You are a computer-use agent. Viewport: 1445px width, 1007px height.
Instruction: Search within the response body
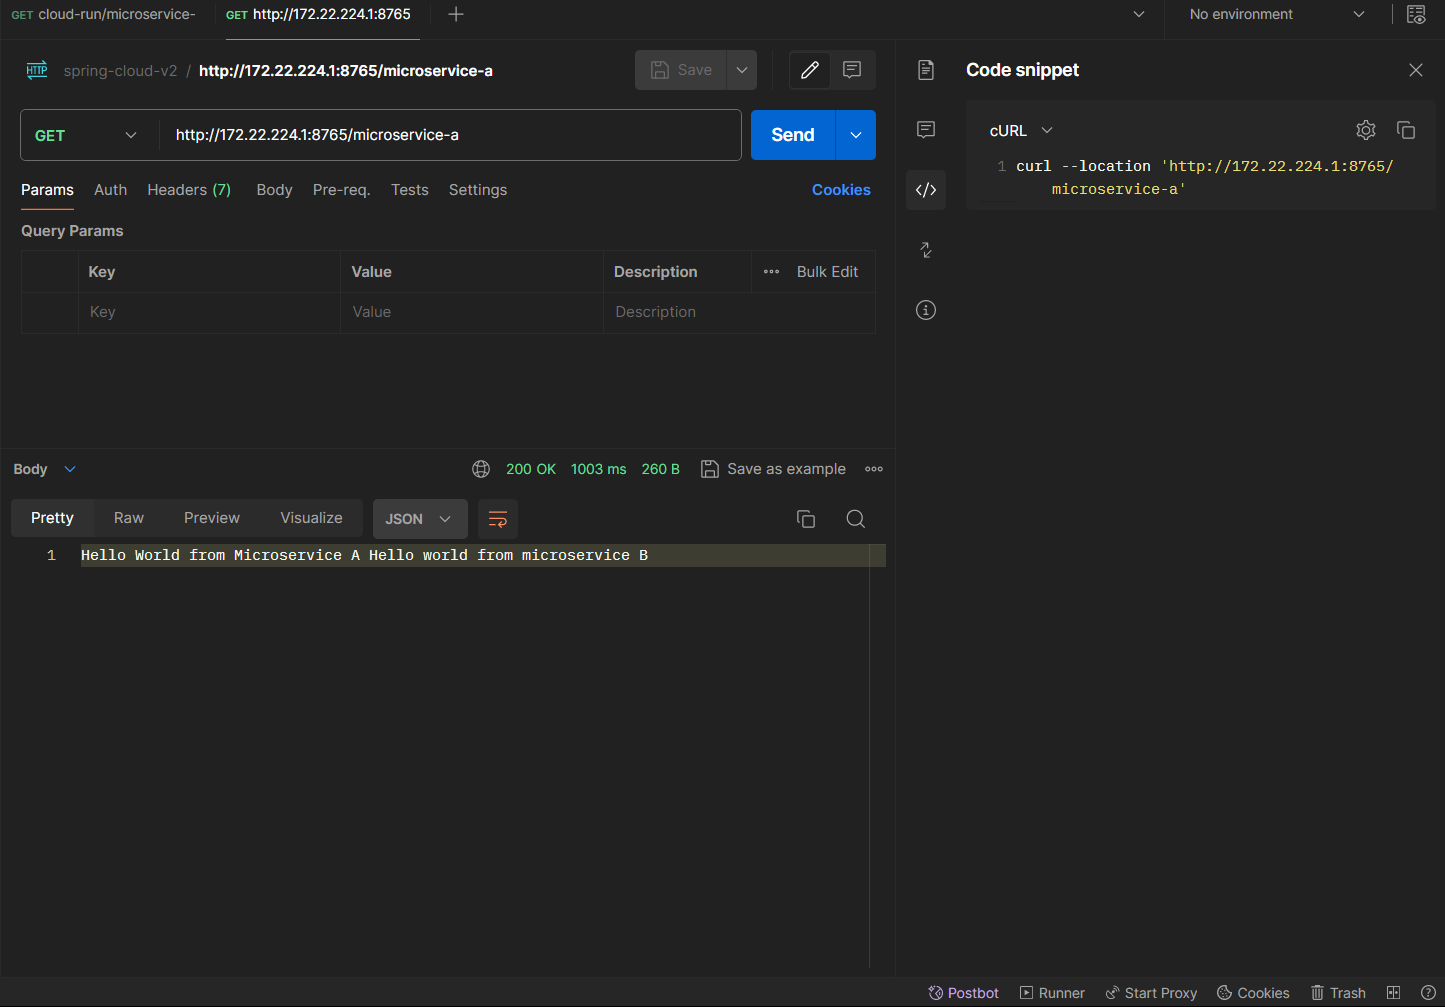856,519
